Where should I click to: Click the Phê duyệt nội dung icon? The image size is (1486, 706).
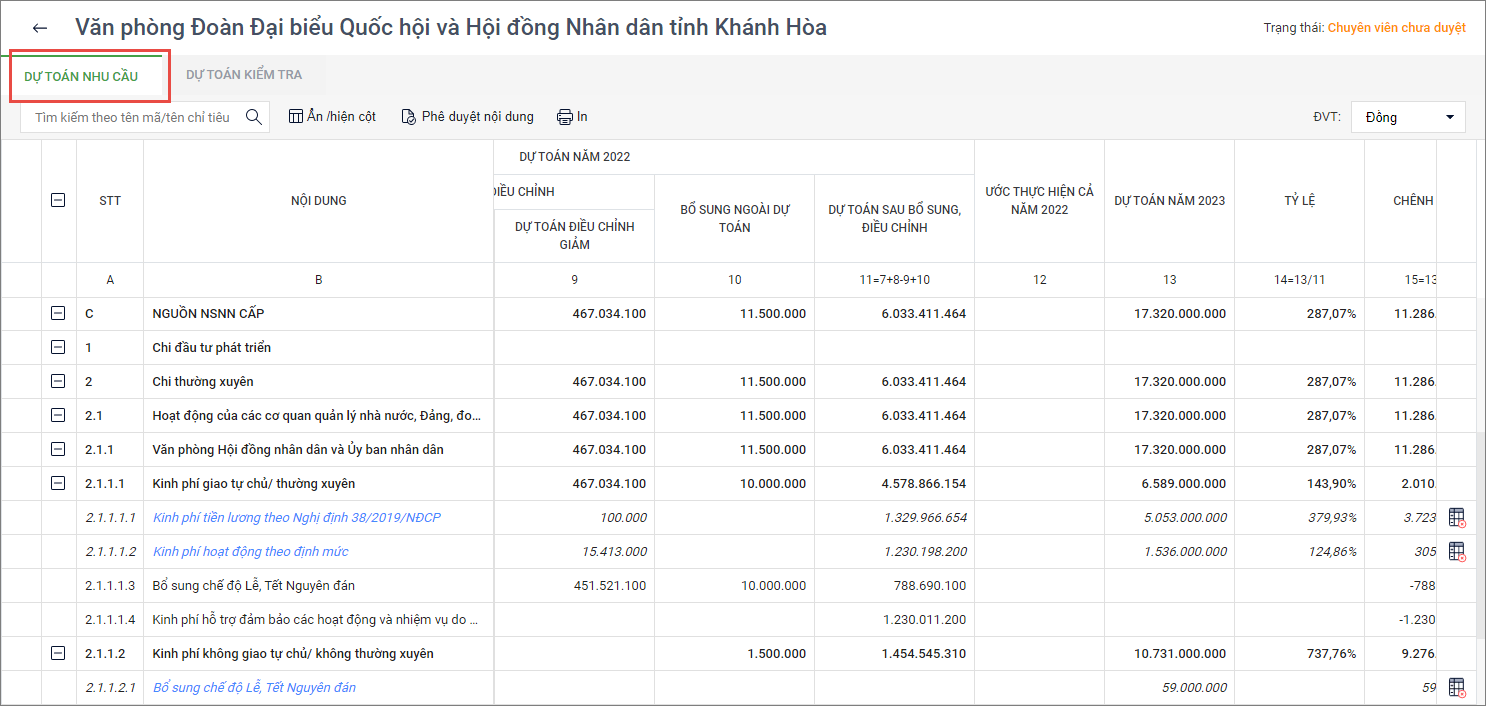408,117
